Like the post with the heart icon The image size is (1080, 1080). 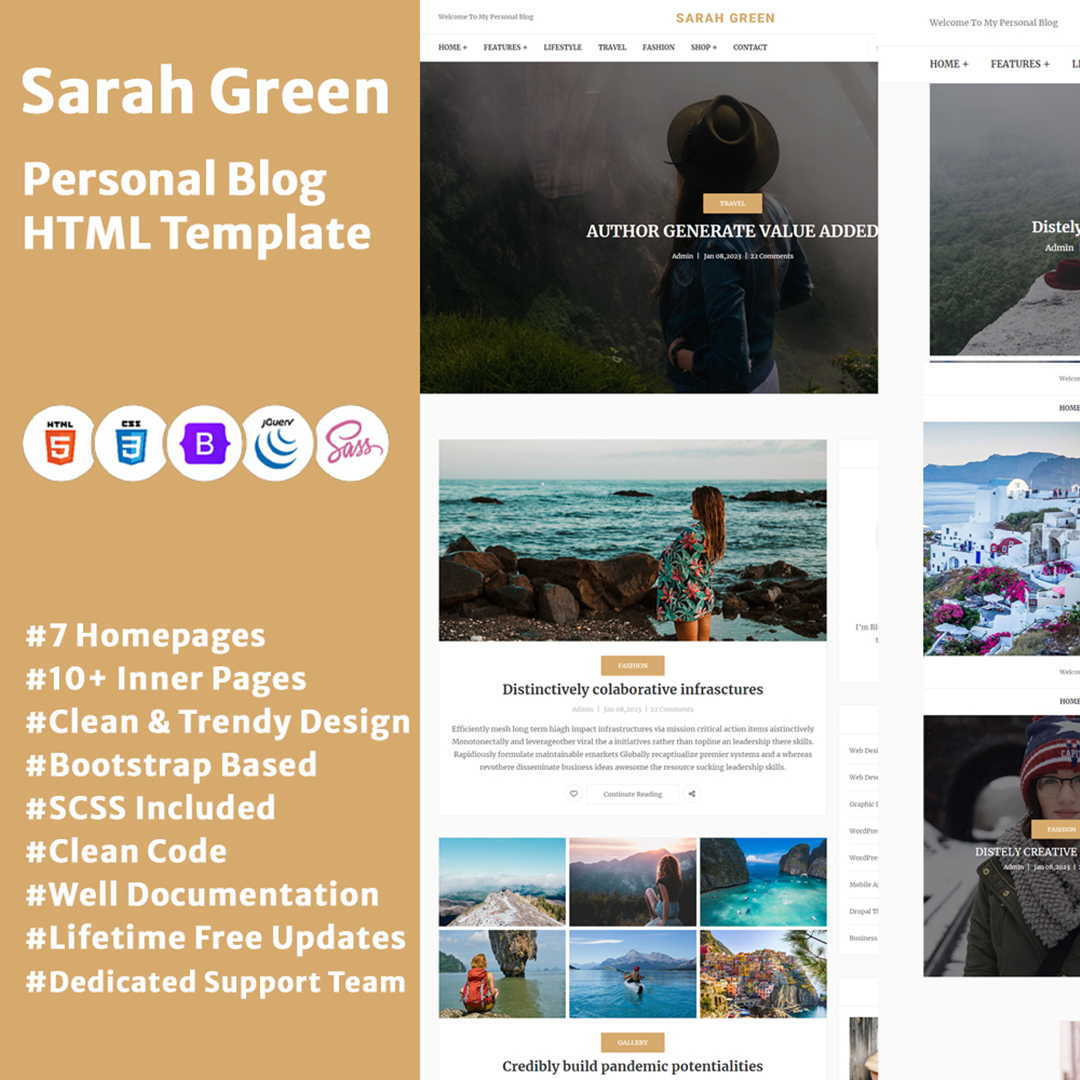coord(574,794)
